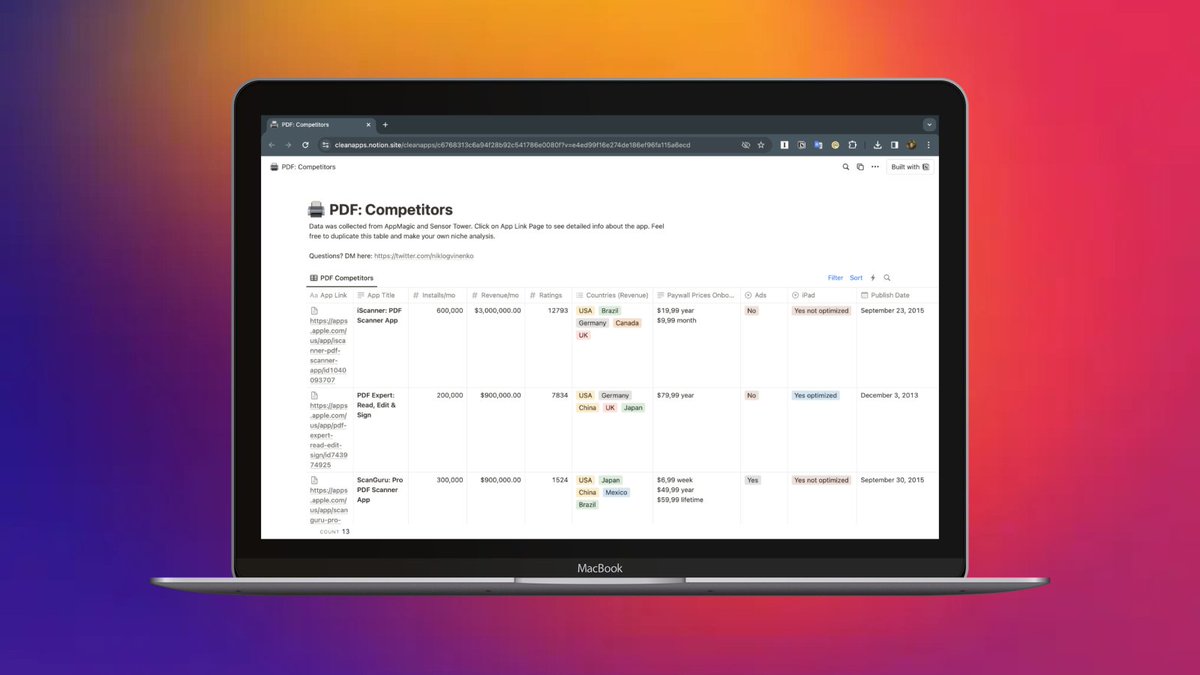1200x675 pixels.
Task: Click the Ads column header
Action: click(x=764, y=295)
